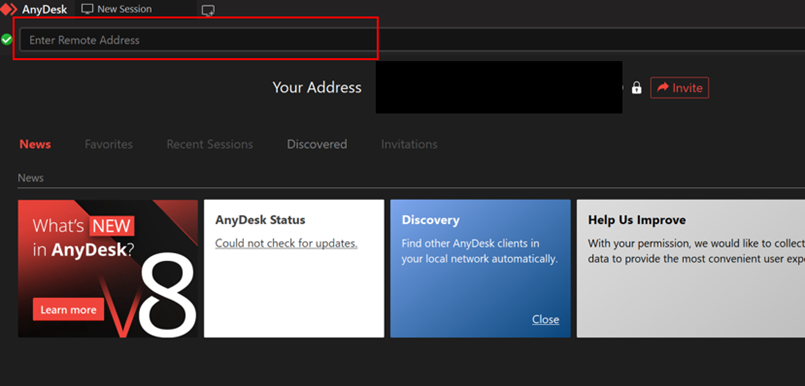Open the Discovered tab
The width and height of the screenshot is (805, 386).
point(317,144)
